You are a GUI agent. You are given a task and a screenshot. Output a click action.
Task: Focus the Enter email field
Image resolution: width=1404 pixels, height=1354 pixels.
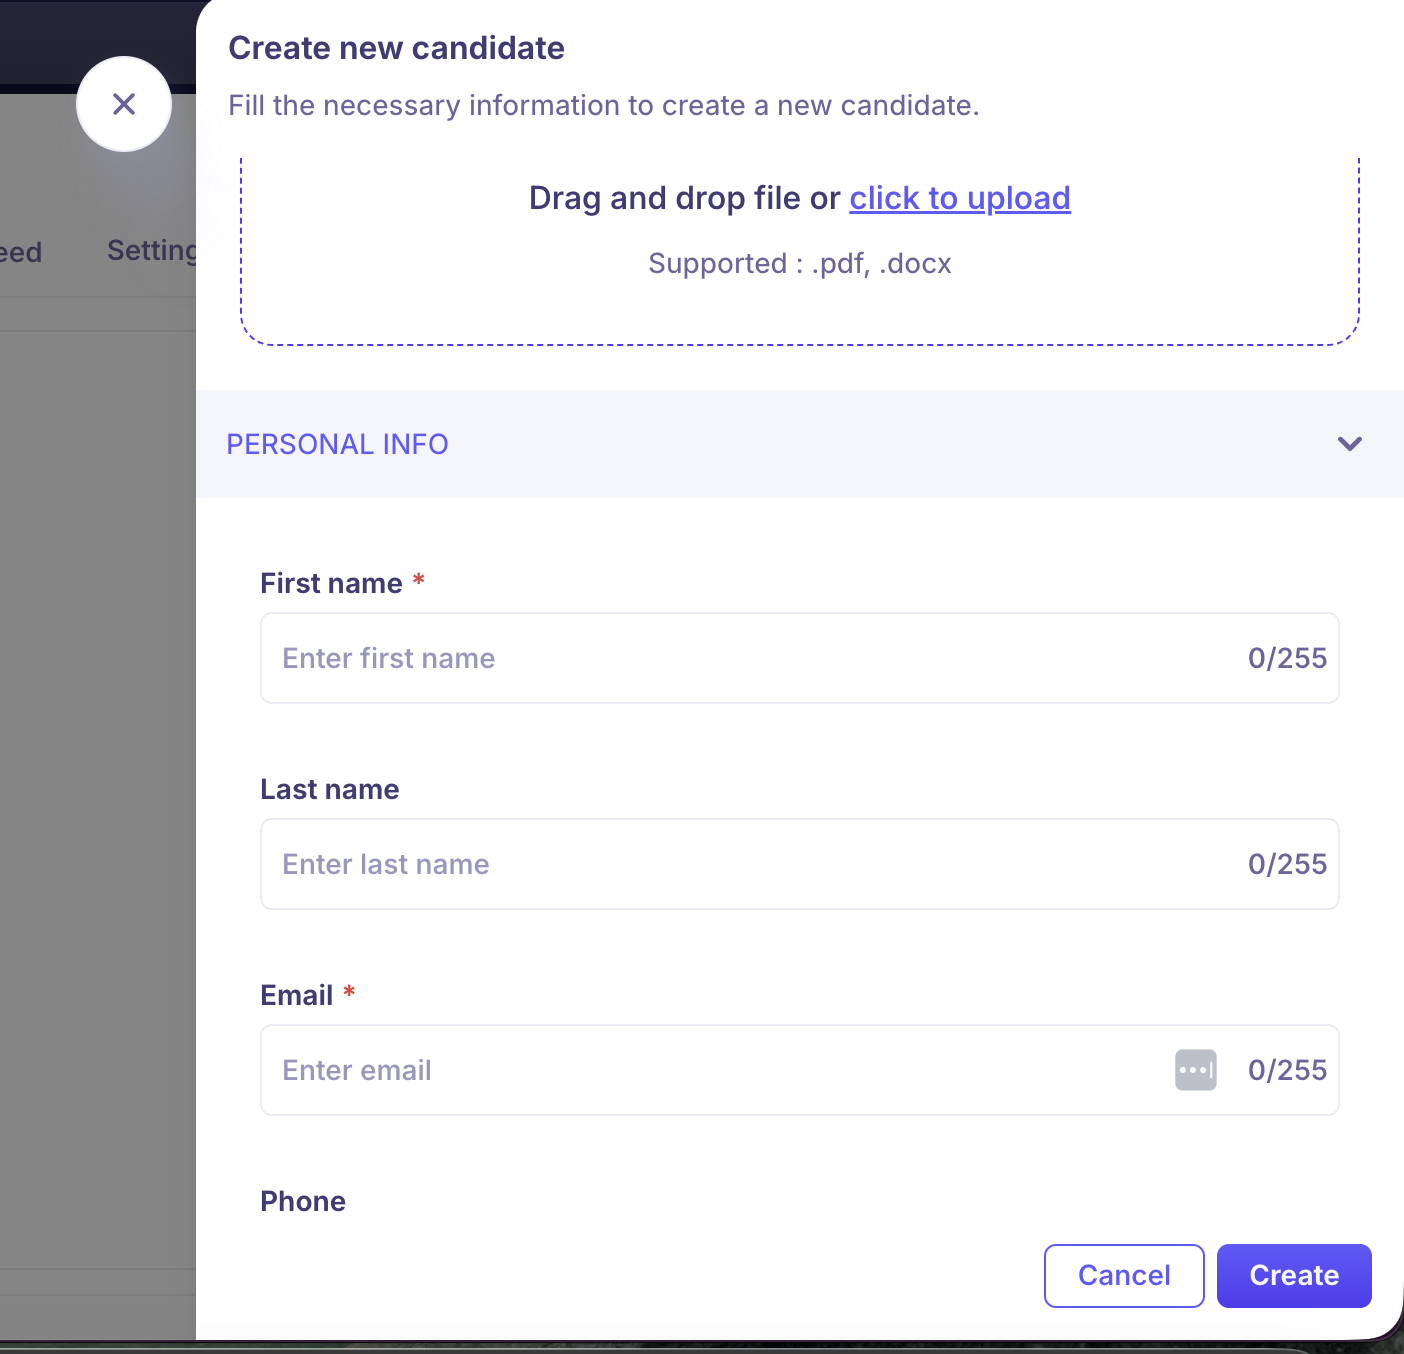tap(700, 1070)
